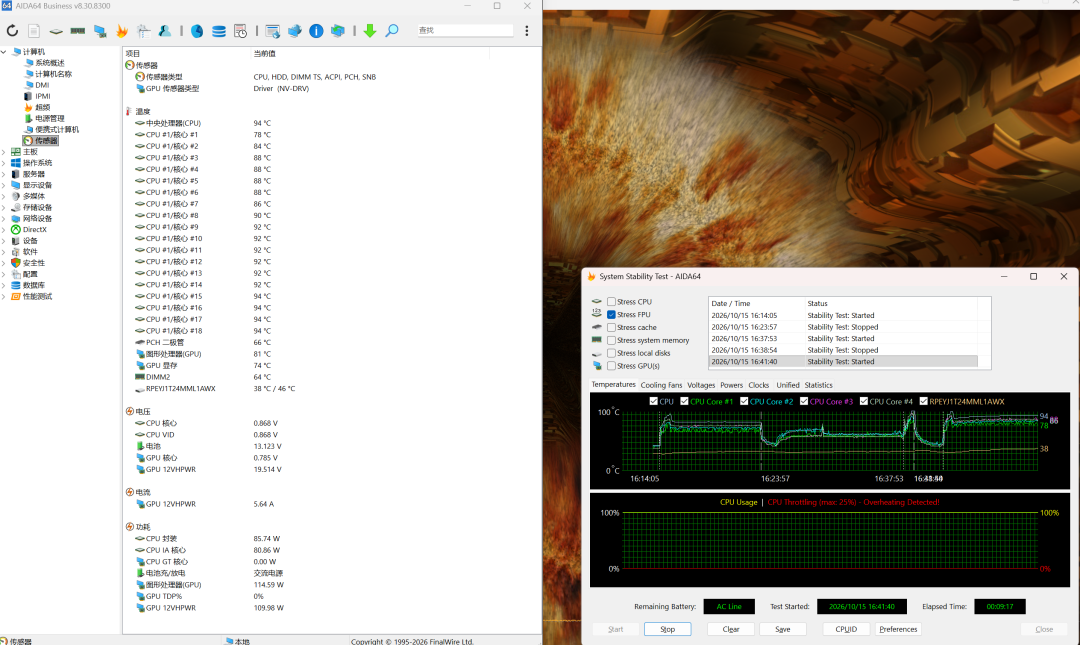Switch to the Voltages tab
1080x645 pixels.
[701, 385]
